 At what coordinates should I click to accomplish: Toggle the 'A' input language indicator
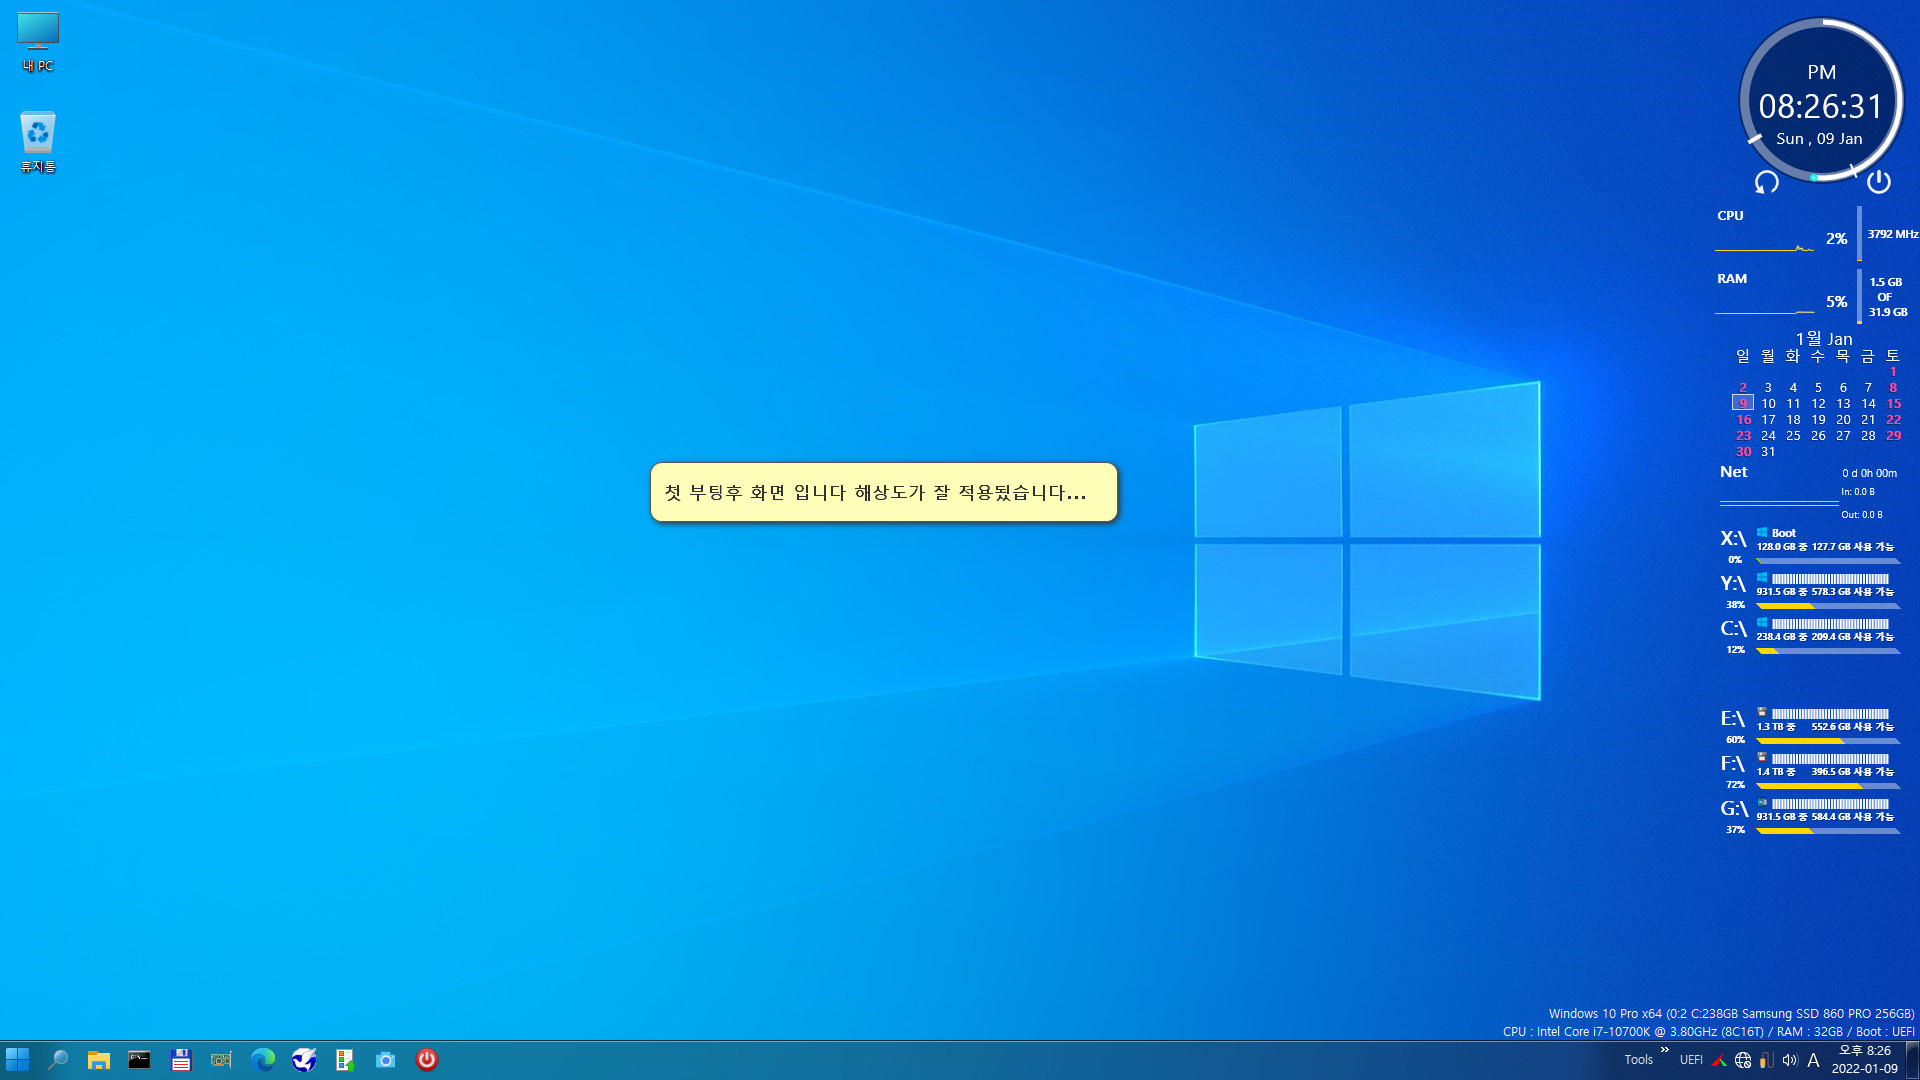tap(1814, 1060)
